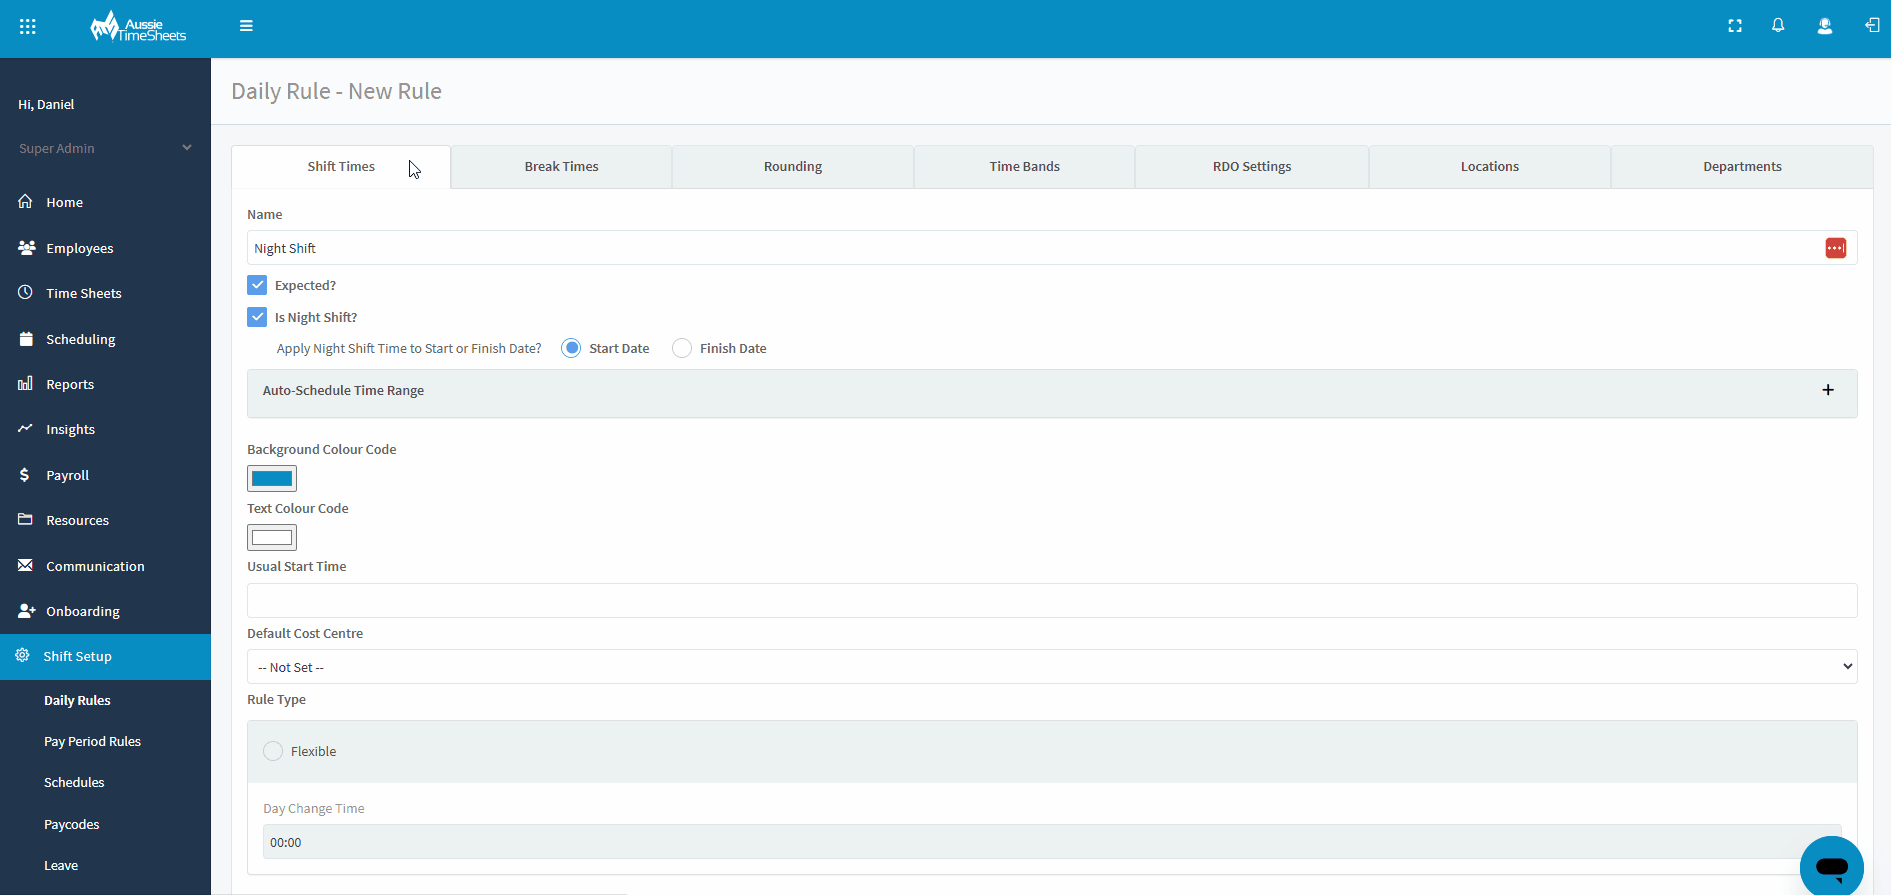Pick the blue Background Colour swatch

click(x=272, y=478)
